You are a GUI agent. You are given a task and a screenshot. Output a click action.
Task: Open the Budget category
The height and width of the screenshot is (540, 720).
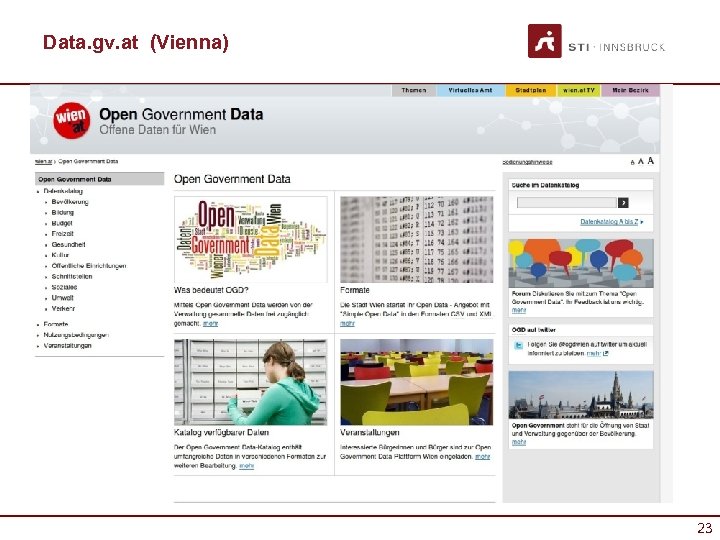62,223
